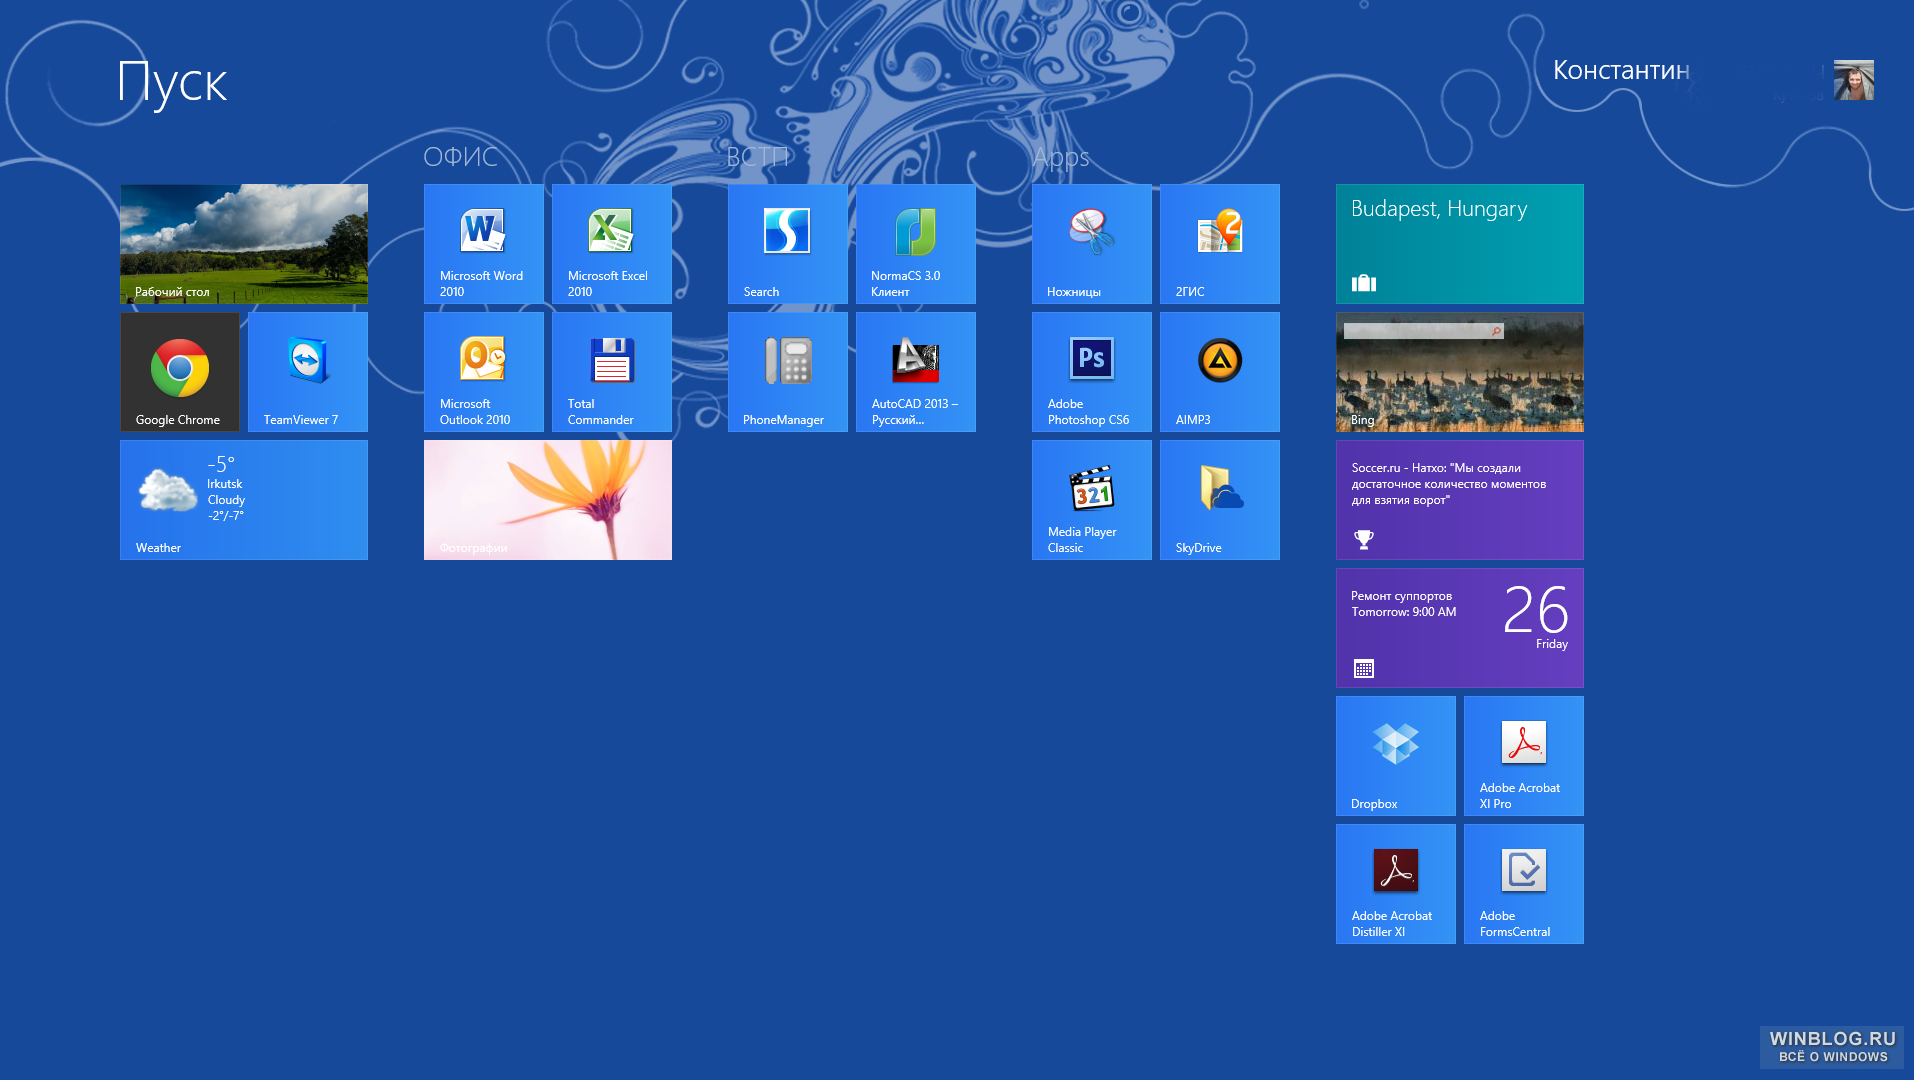The height and width of the screenshot is (1080, 1914).
Task: Open the Soccer.ru sports news tile
Action: [x=1460, y=500]
